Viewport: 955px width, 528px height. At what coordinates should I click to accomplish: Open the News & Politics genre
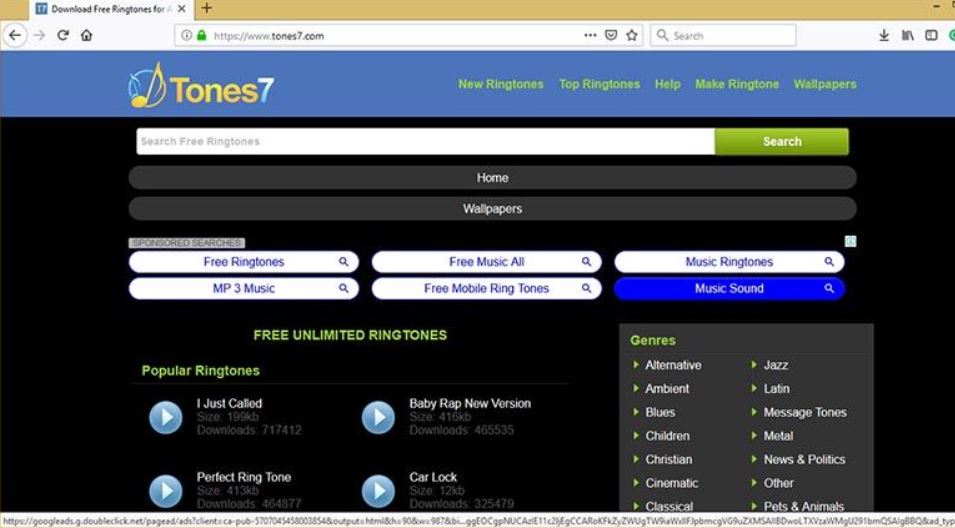click(x=805, y=460)
